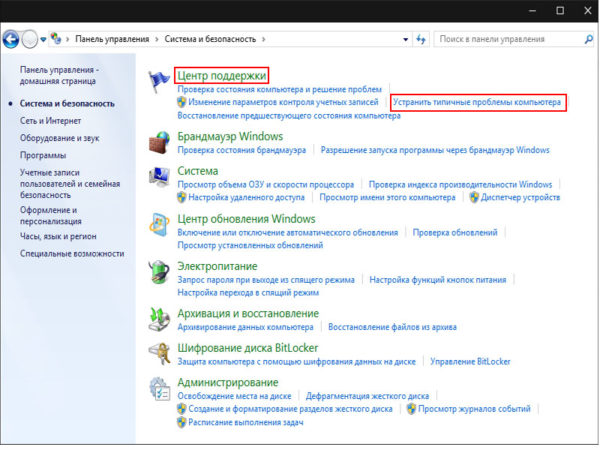The width and height of the screenshot is (600, 450).
Task: Click the Брандмауэр Windows brick wall icon
Action: pos(158,142)
